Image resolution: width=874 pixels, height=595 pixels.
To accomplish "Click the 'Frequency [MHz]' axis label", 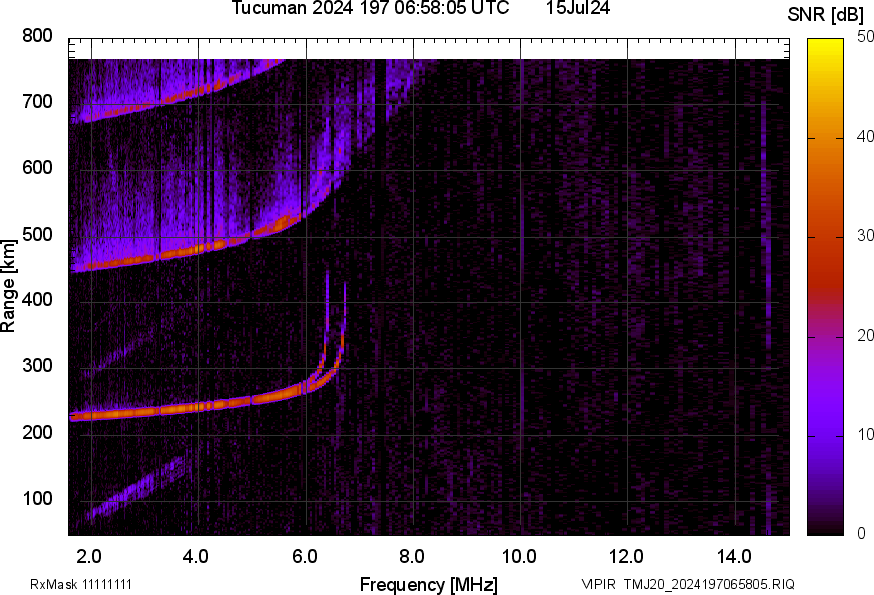I will [429, 584].
